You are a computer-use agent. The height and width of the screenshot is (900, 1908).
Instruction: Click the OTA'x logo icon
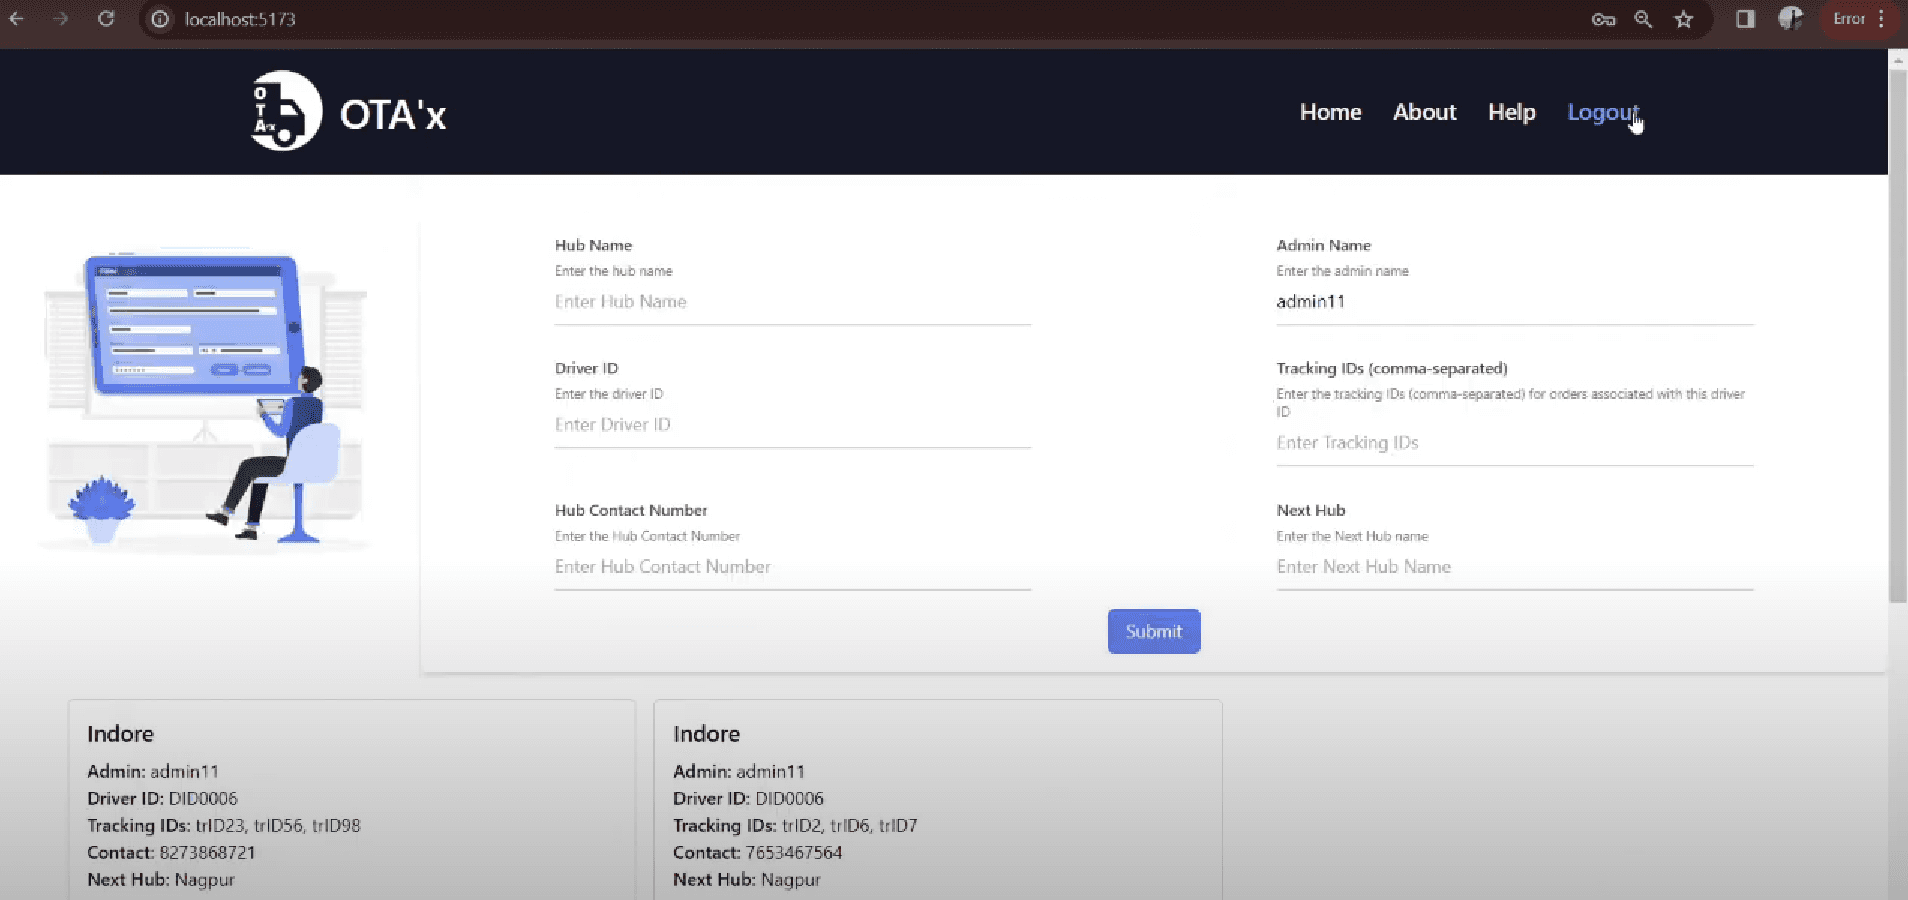pos(283,110)
